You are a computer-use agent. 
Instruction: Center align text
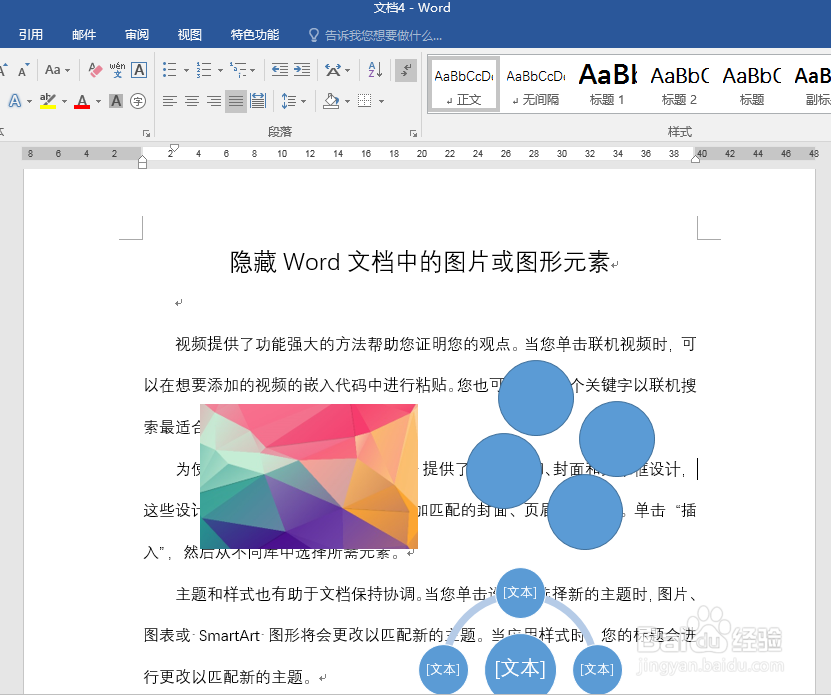[x=192, y=101]
